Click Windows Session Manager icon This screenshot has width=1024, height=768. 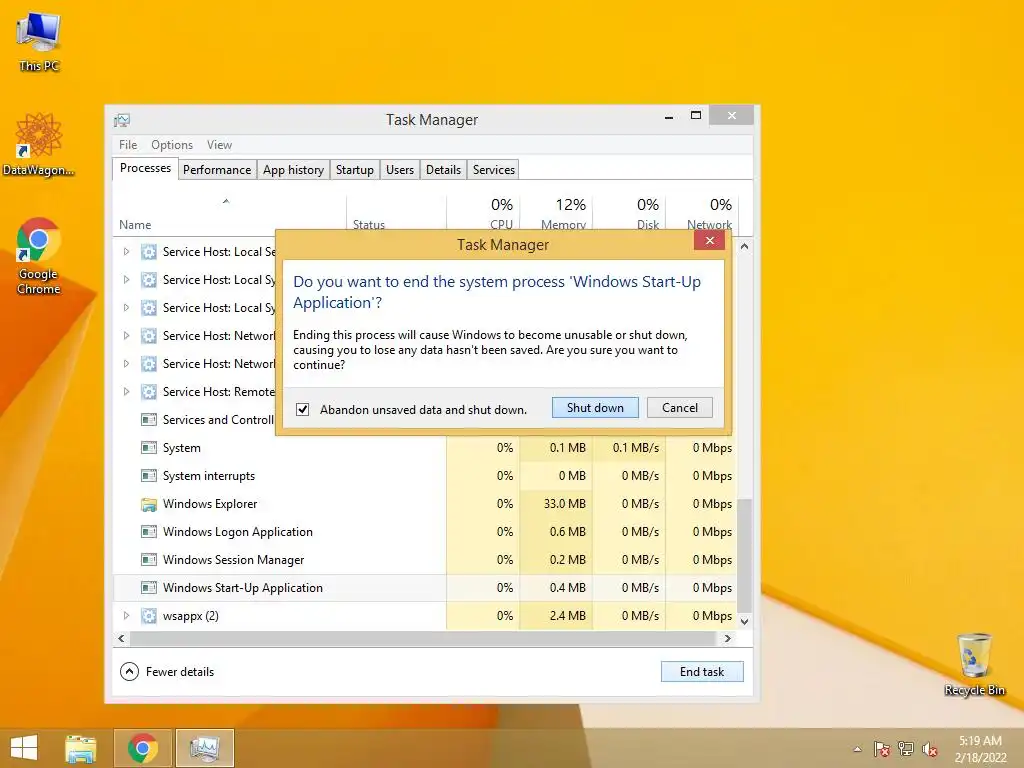point(149,560)
